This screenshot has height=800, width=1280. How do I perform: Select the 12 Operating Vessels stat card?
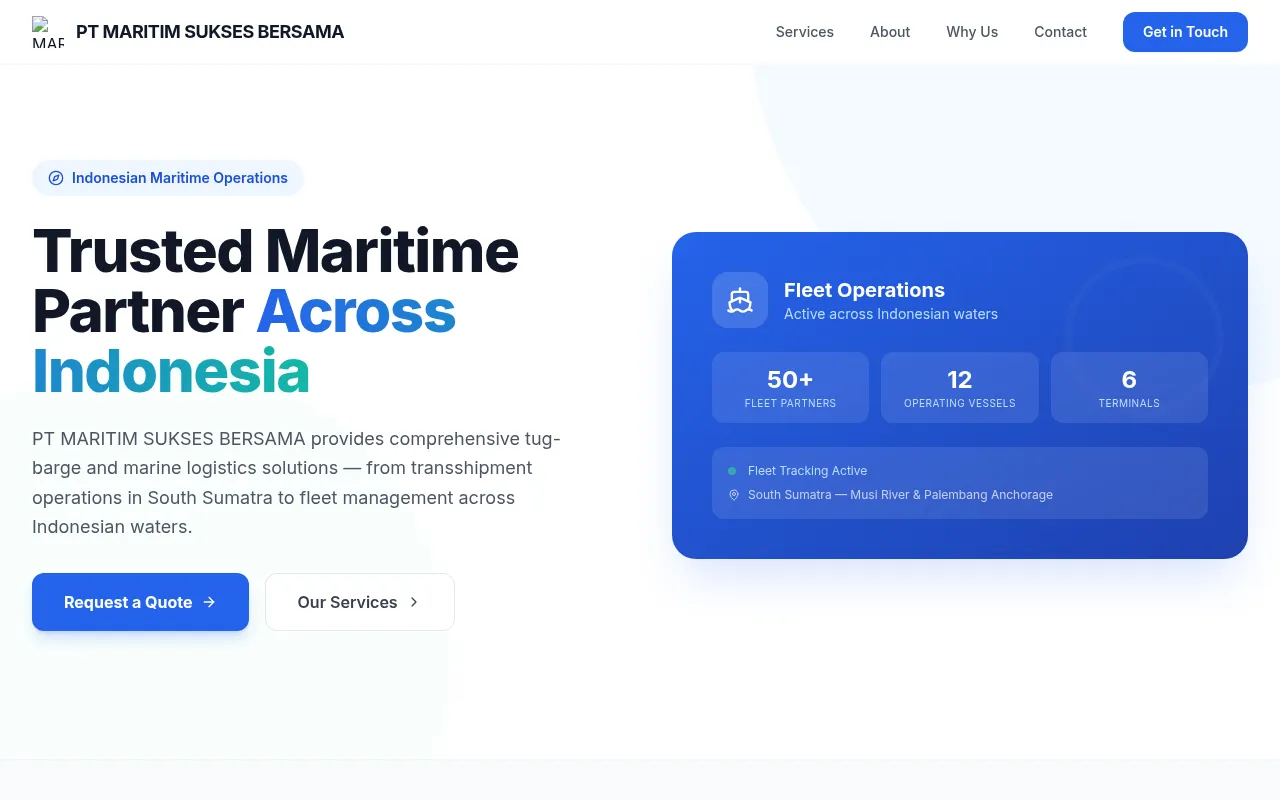(x=960, y=387)
